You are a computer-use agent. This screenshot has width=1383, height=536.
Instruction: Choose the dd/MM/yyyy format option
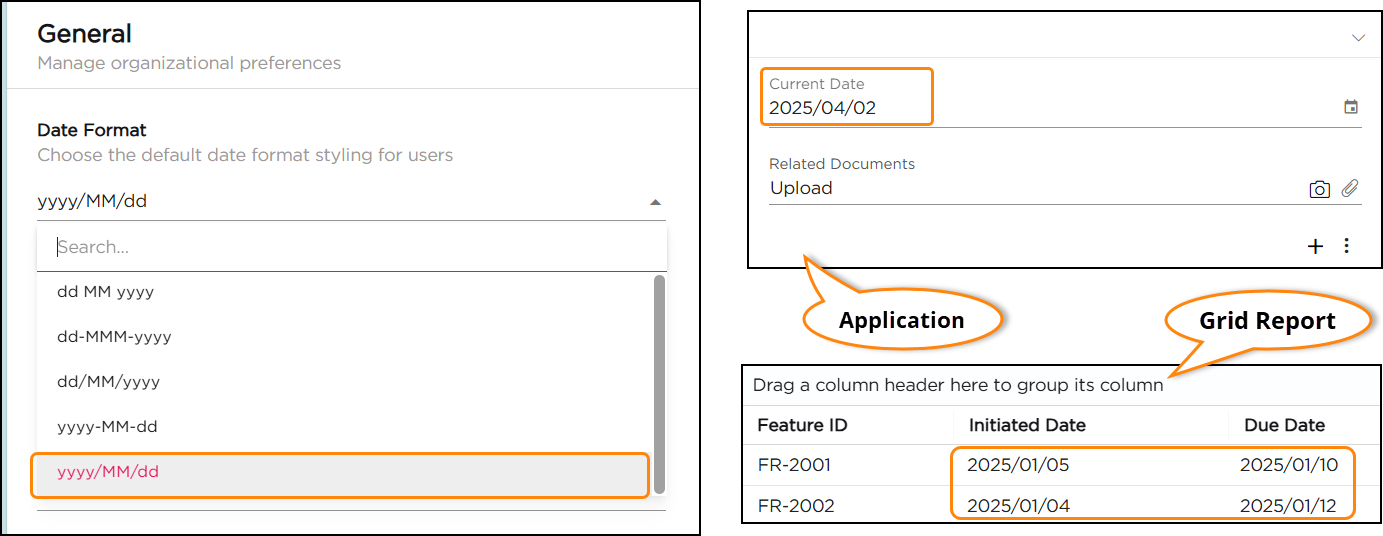coord(108,382)
